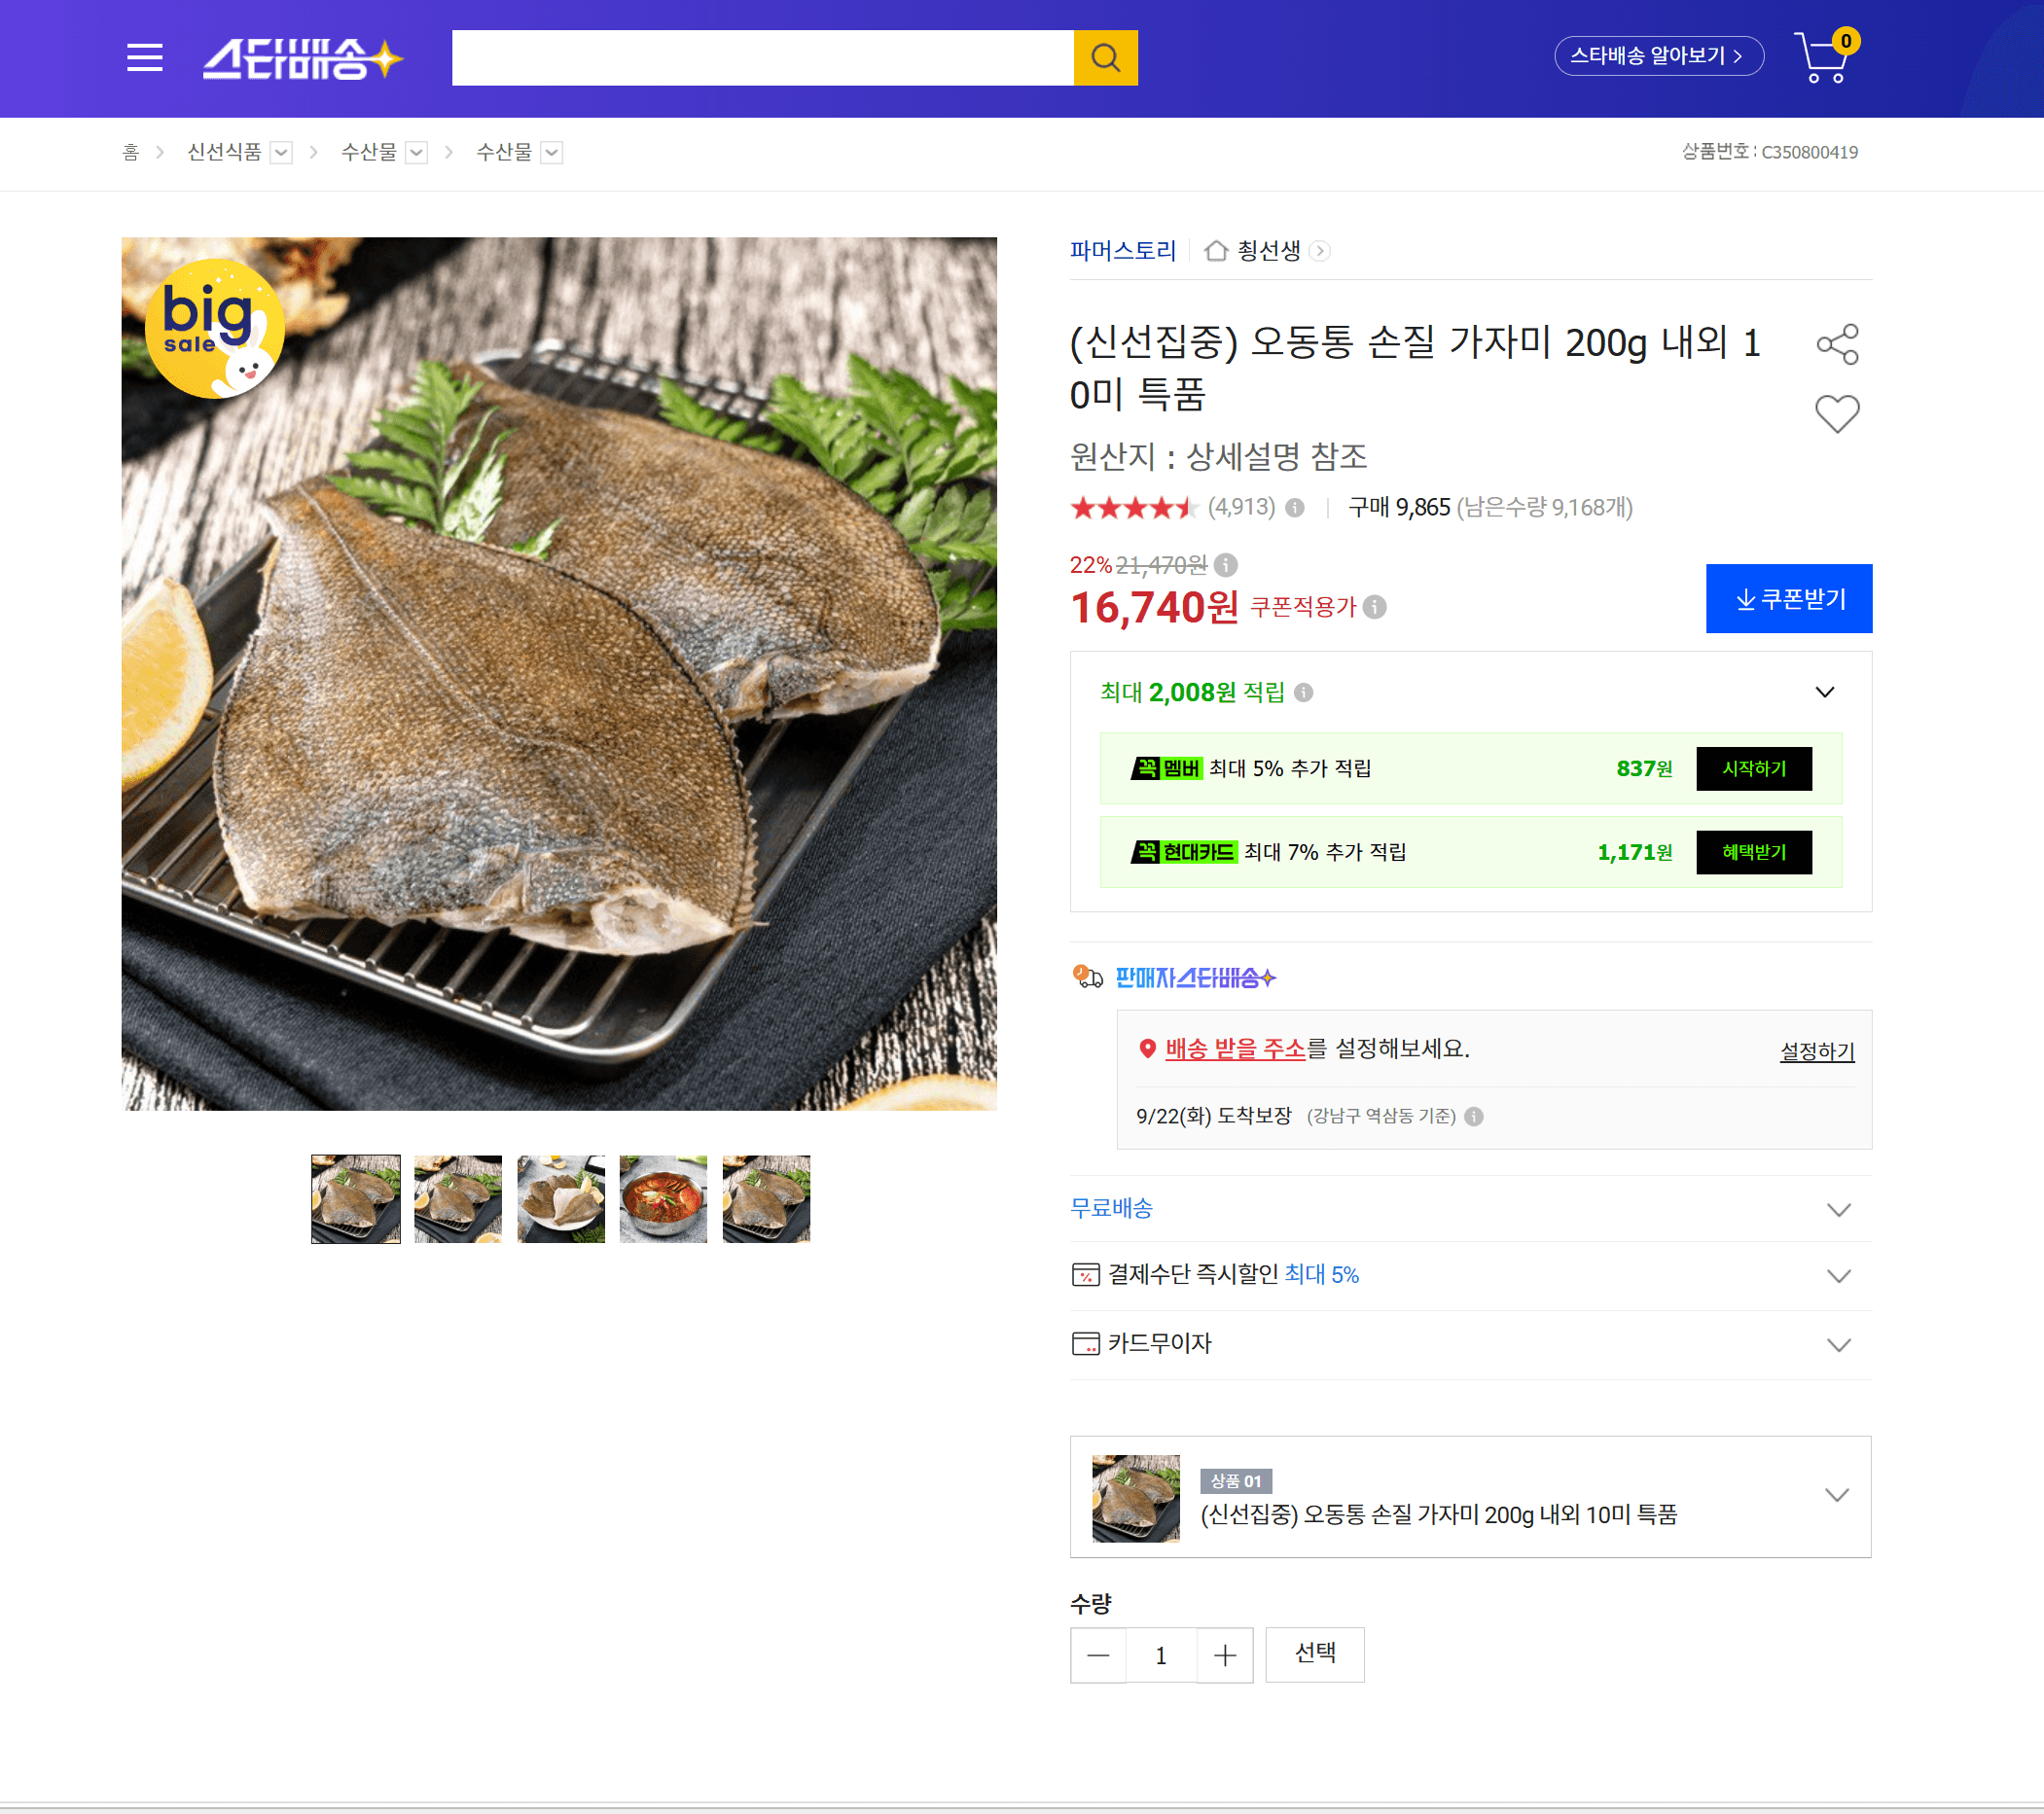The image size is (2044, 1814).
Task: Select the third thumbnail with plated fish
Action: tap(561, 1199)
